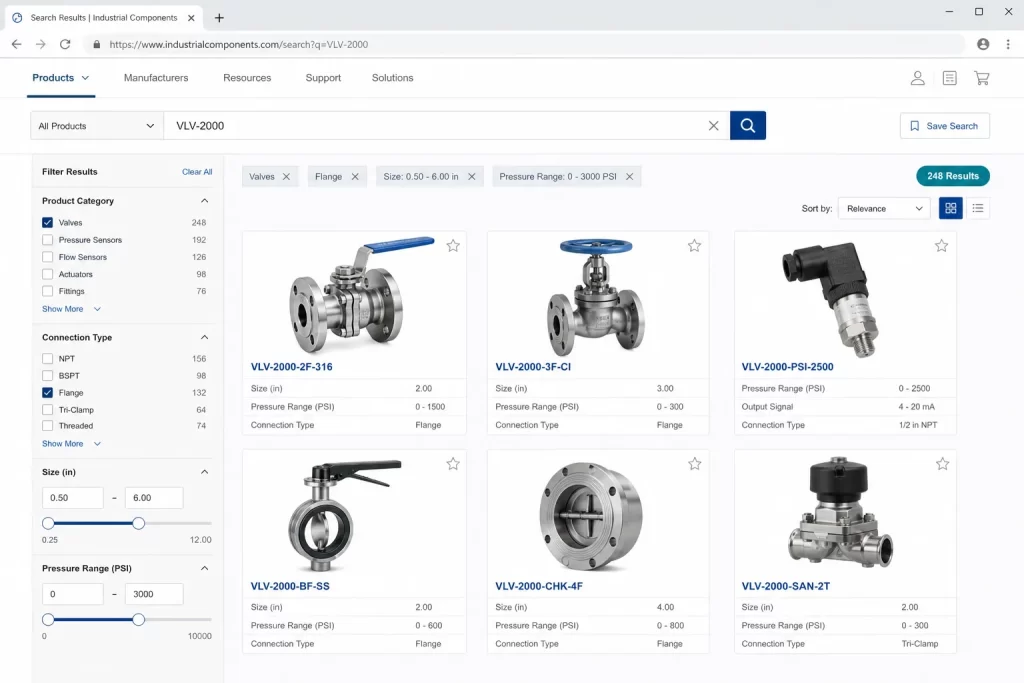The image size is (1024, 683).
Task: Go to the Resources menu item
Action: (247, 78)
